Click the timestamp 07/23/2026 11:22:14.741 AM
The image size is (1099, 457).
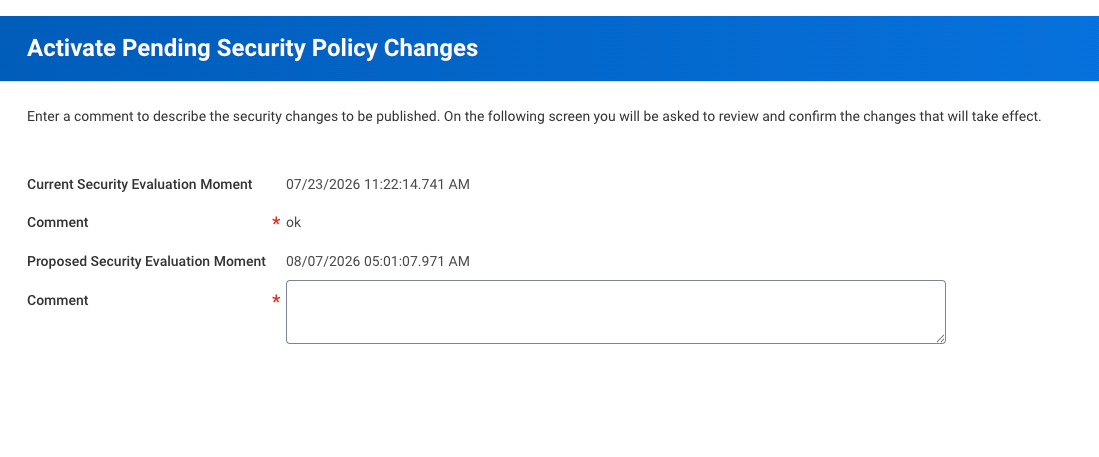(x=378, y=184)
